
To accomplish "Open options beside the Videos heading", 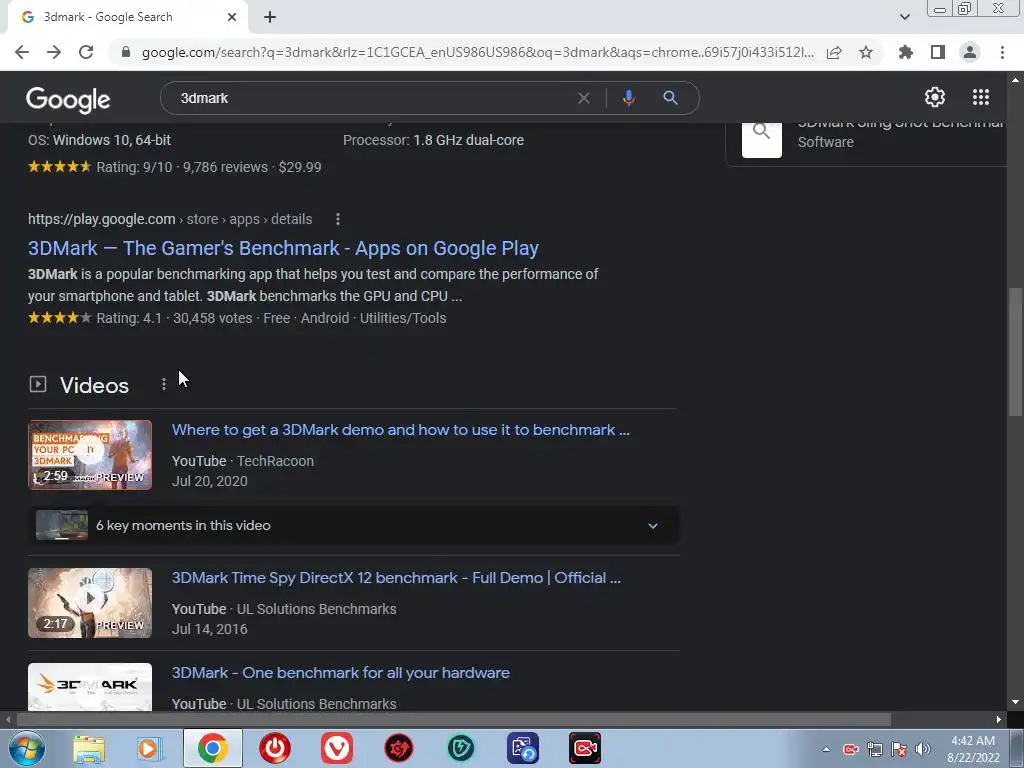I will (x=163, y=385).
